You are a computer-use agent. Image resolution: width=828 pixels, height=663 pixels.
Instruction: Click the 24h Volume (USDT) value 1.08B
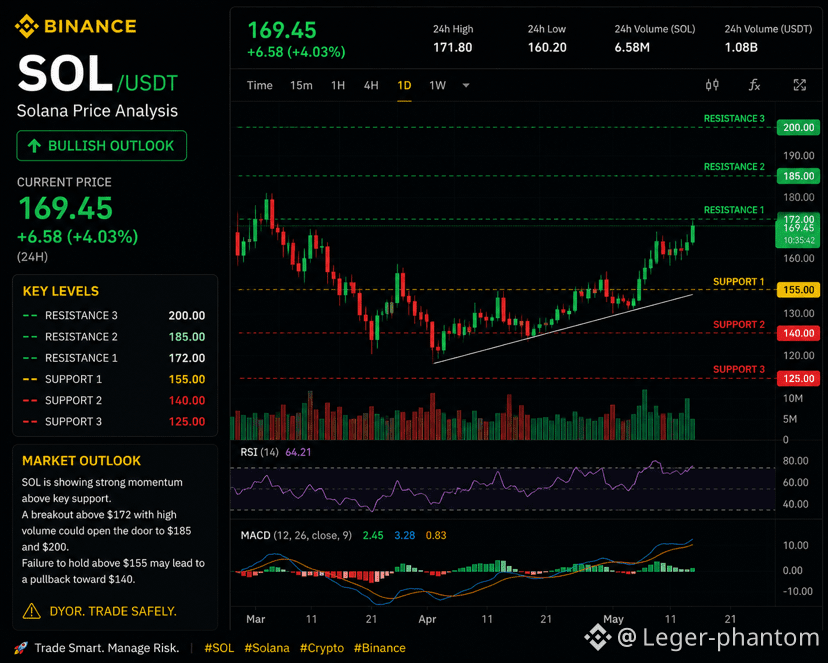click(741, 48)
